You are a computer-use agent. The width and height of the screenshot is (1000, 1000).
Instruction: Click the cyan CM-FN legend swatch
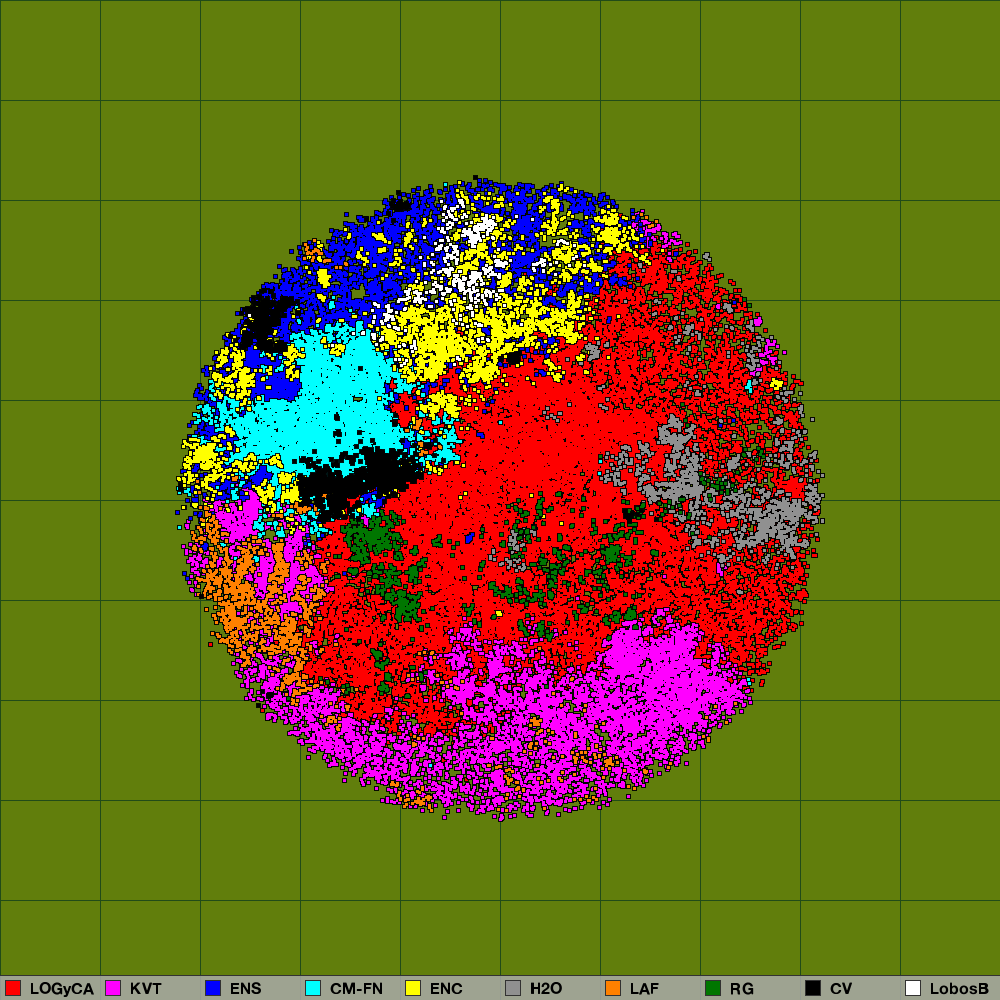(x=313, y=988)
